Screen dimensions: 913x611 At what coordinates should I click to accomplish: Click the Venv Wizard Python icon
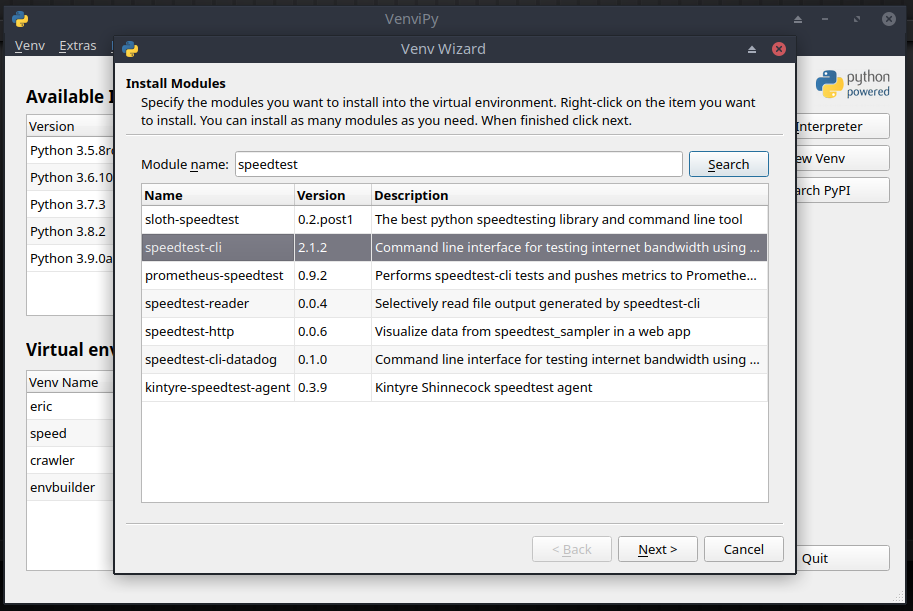pos(130,49)
